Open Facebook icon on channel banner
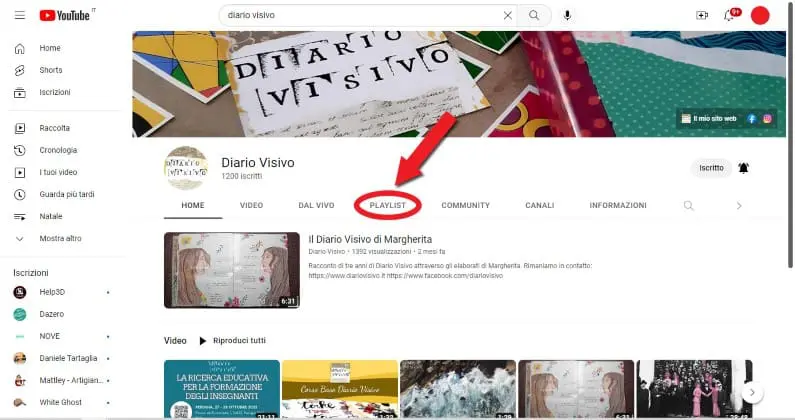Screen dimensions: 795x420 coord(752,118)
